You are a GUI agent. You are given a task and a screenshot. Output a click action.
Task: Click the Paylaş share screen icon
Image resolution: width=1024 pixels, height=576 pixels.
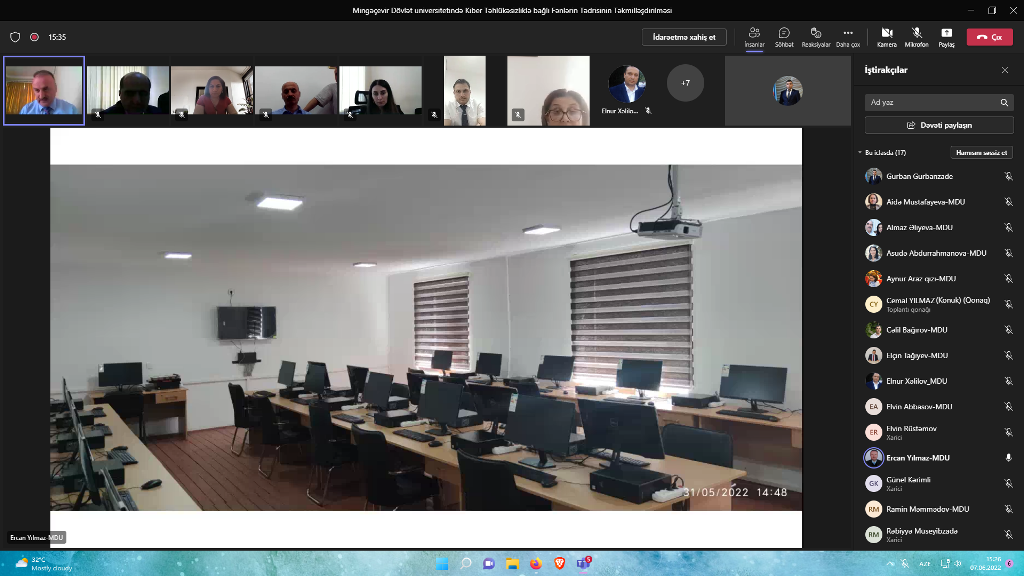tap(946, 33)
